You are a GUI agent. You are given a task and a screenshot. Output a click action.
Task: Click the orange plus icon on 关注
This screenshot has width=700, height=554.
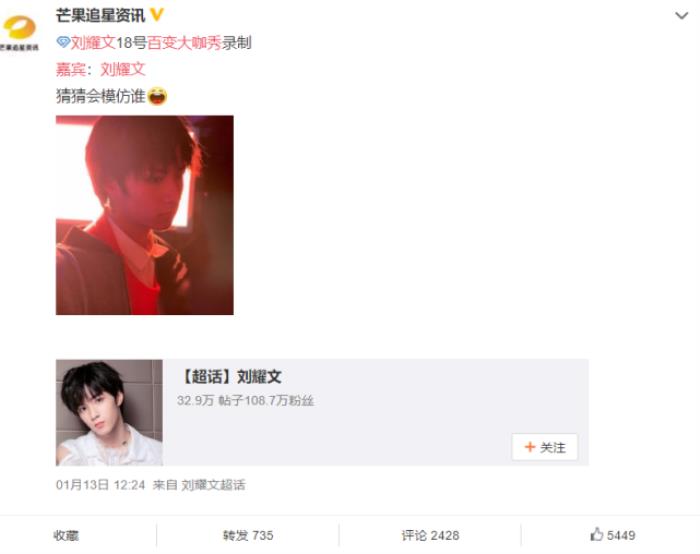click(x=530, y=447)
